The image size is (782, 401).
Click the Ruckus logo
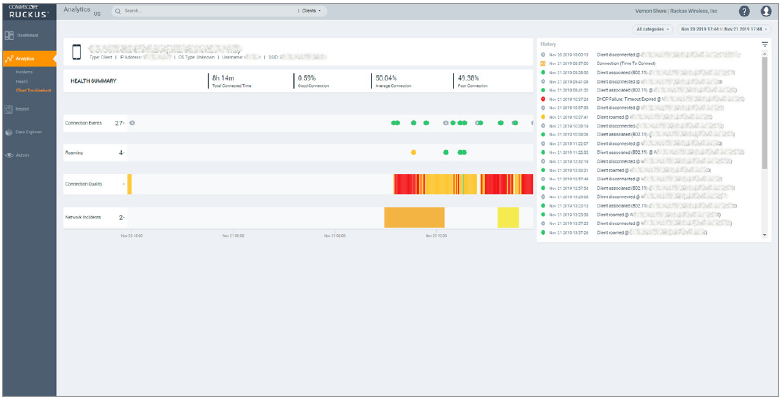(x=28, y=11)
